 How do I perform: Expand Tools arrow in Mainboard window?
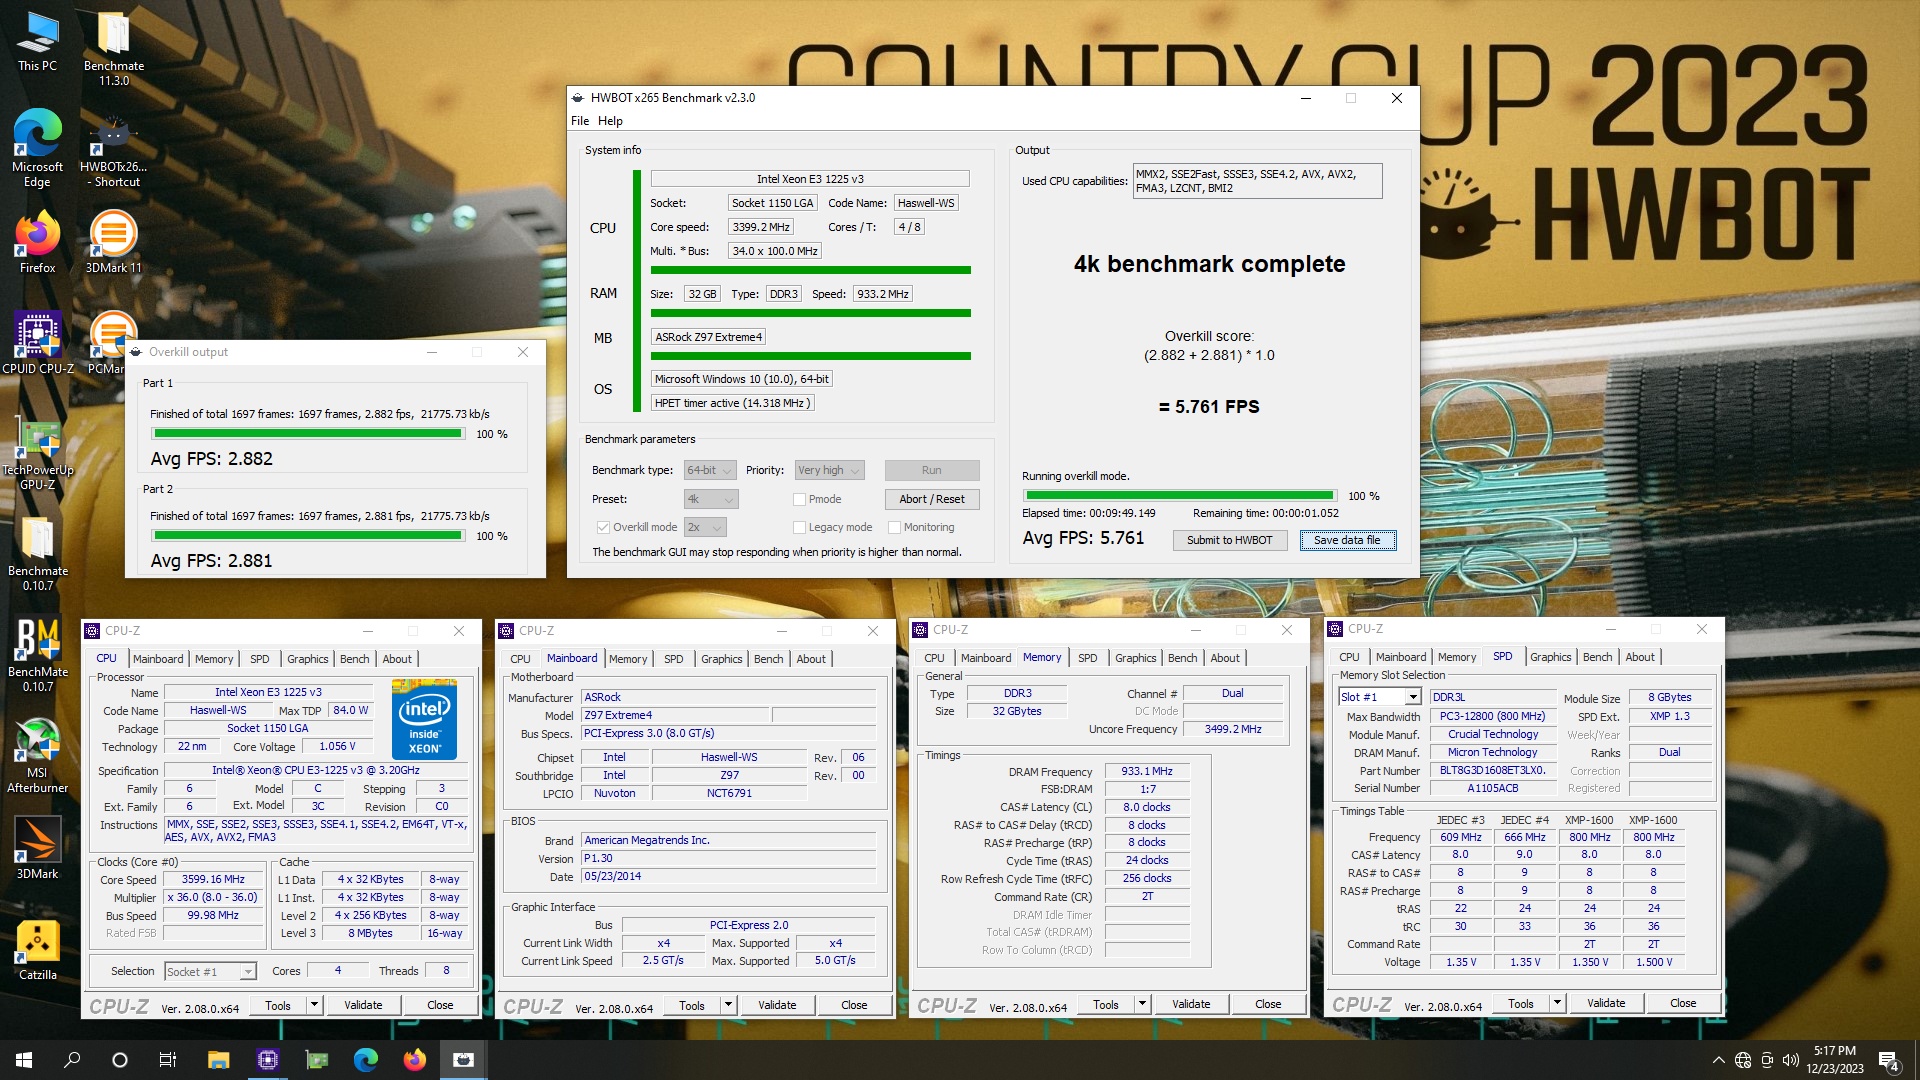pyautogui.click(x=728, y=1005)
